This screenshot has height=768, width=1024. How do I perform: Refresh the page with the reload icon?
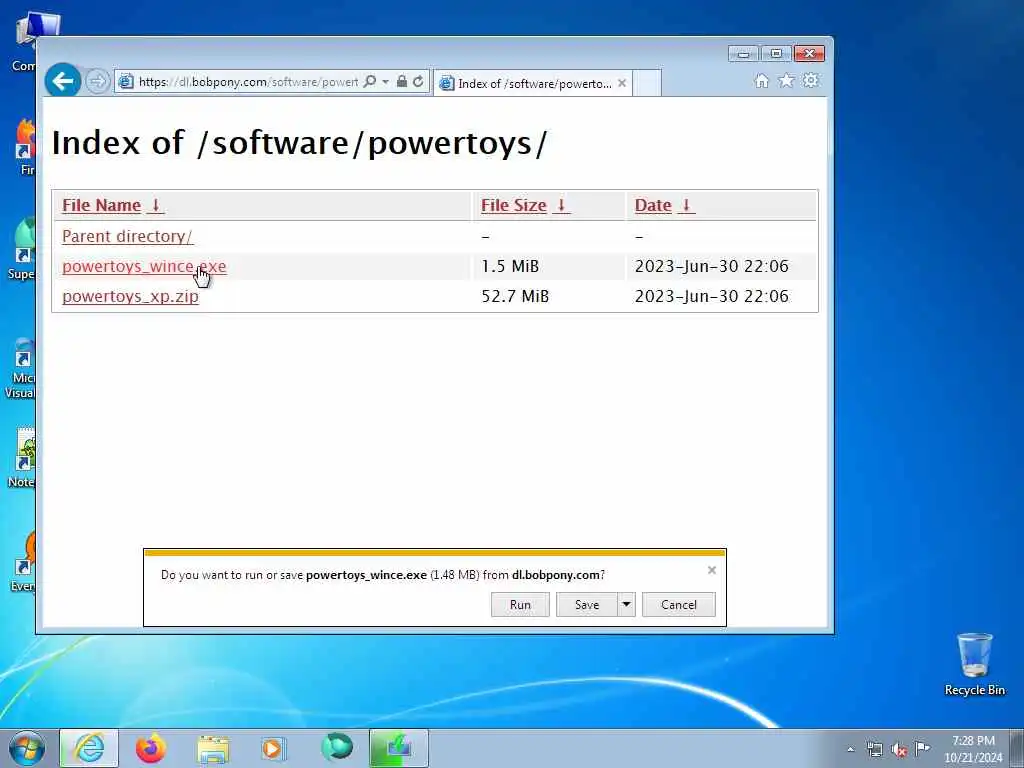coord(418,82)
